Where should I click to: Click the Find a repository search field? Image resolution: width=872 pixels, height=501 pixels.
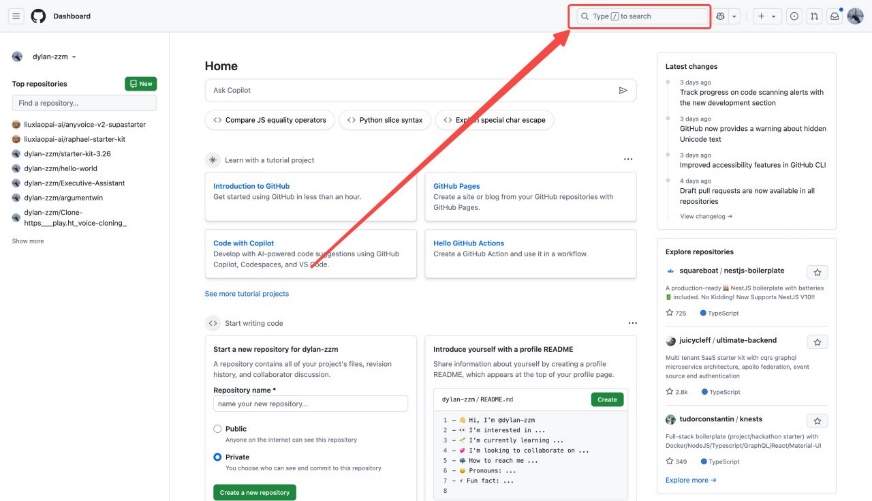tap(84, 103)
